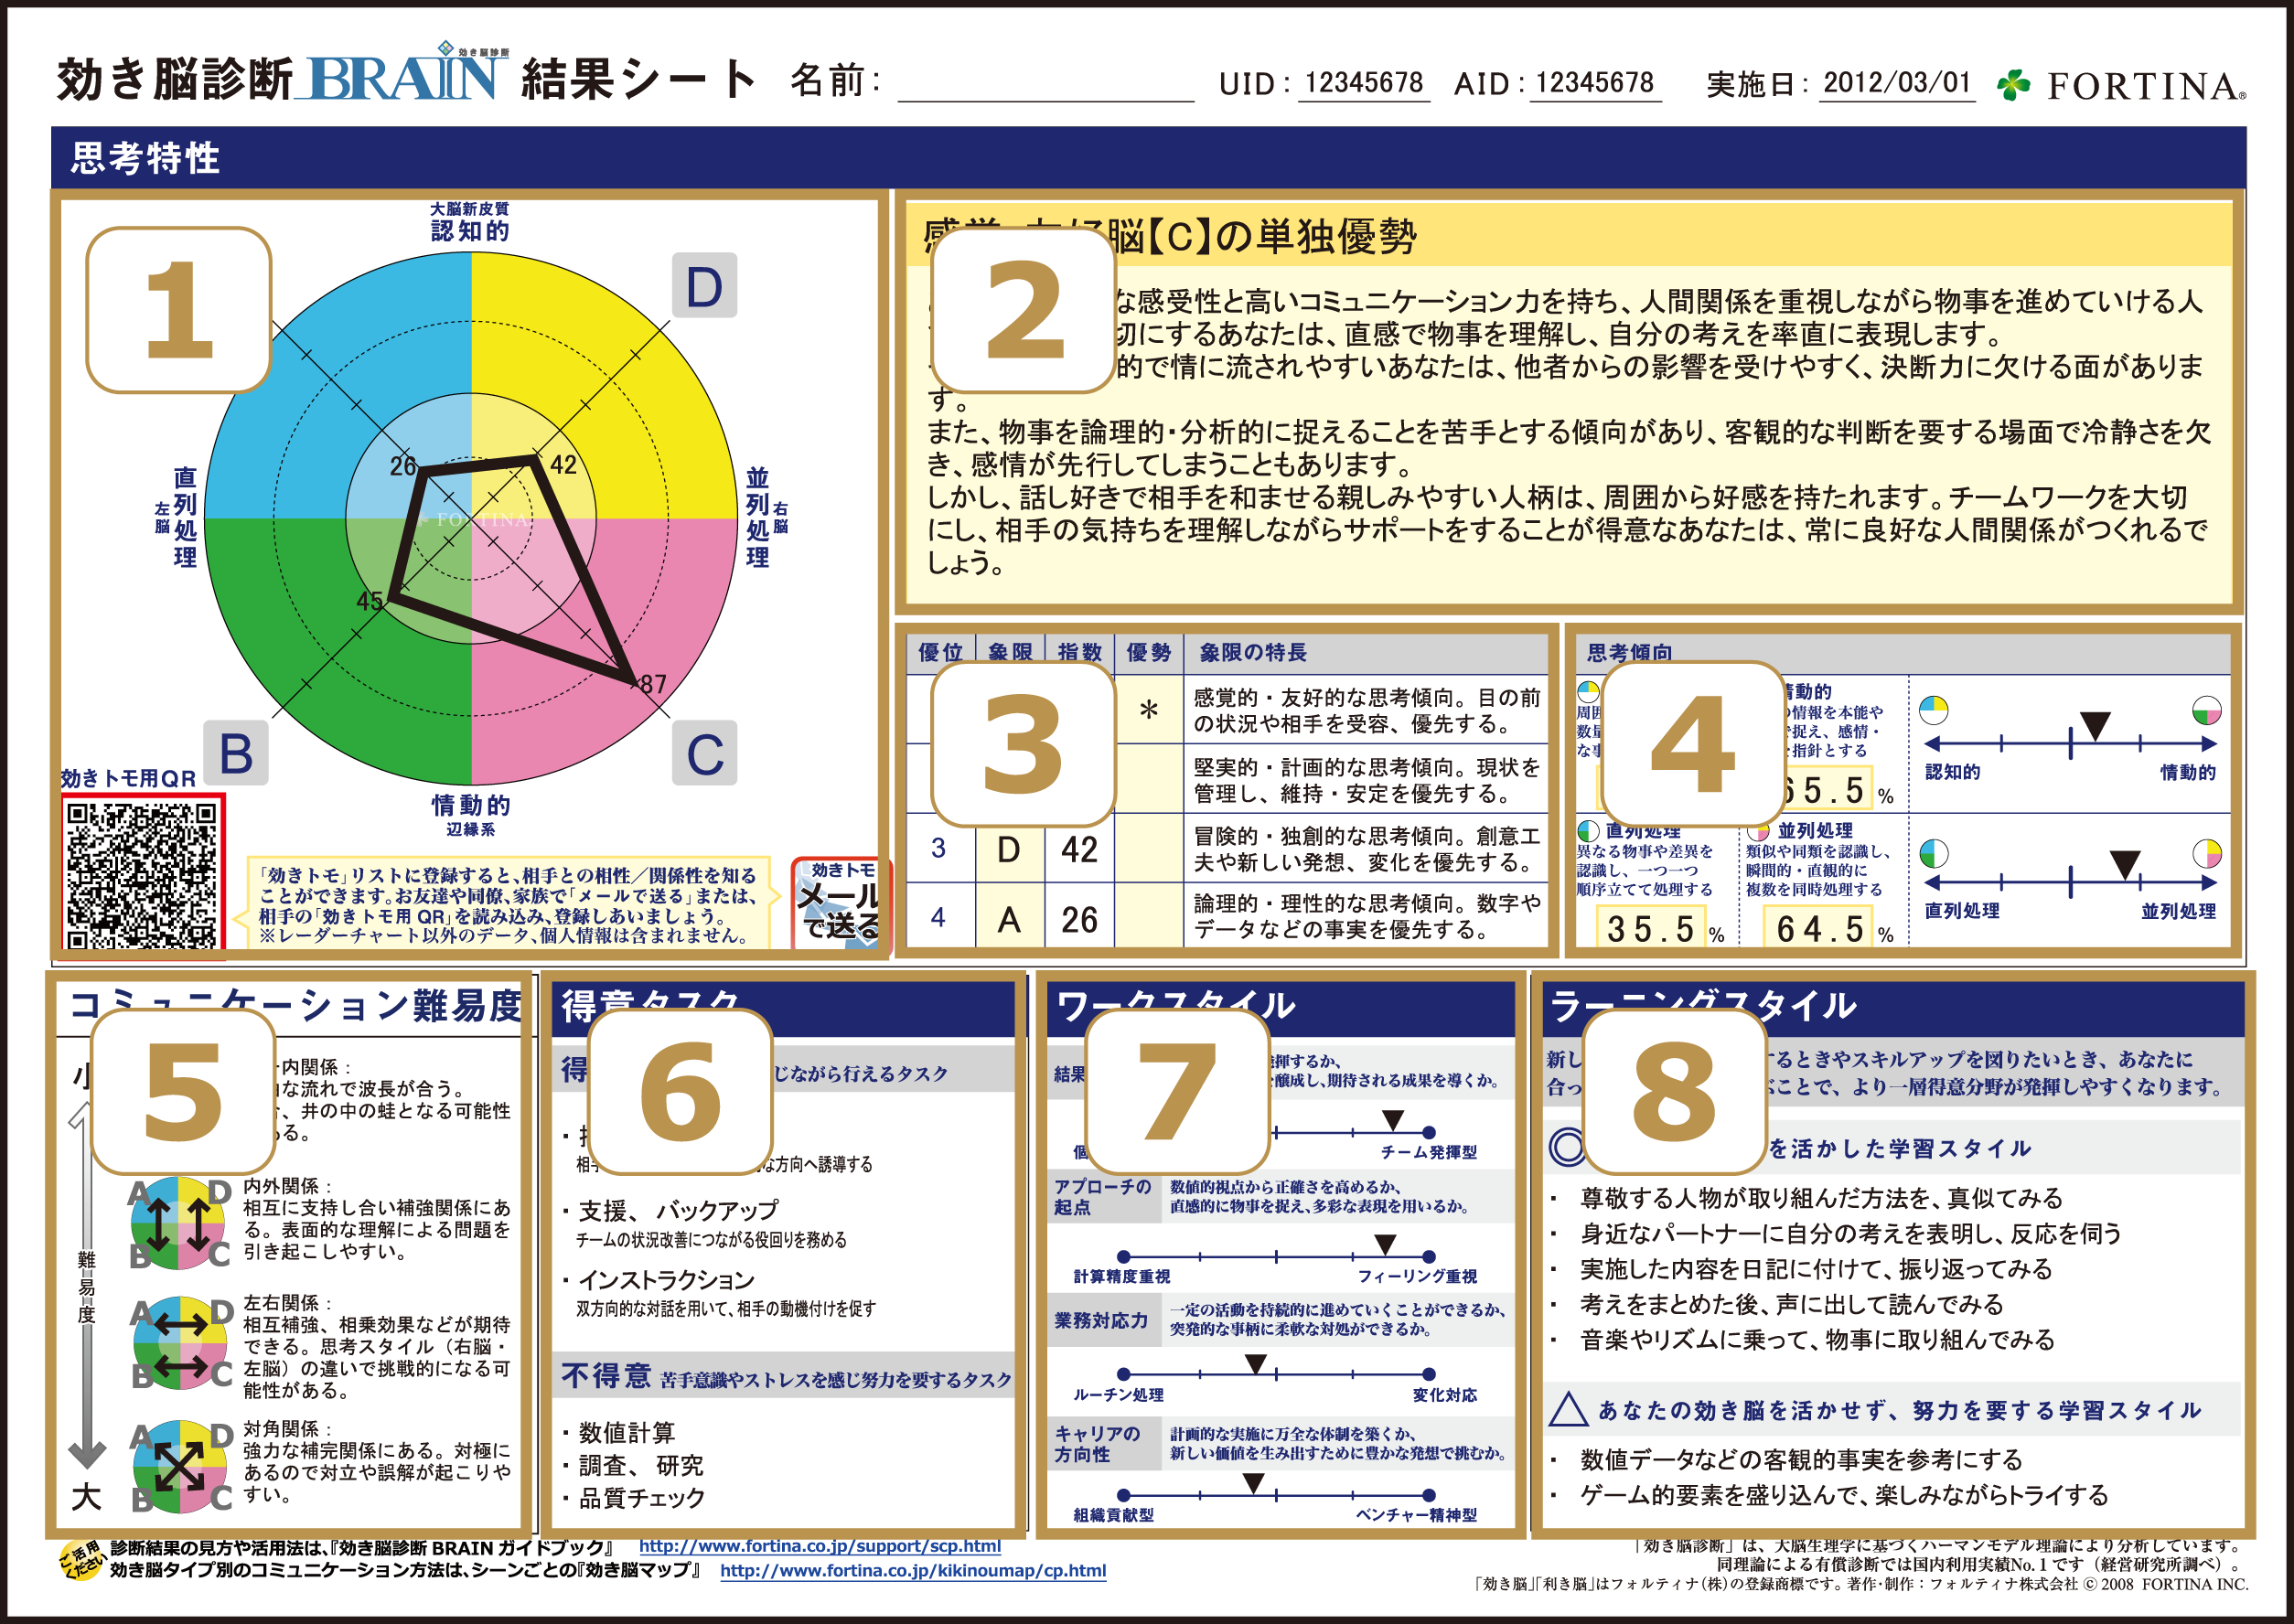Screen dimensions: 2294x1624
Task: Click the pie icon above the 直列処理 slider end
Action: (1934, 853)
